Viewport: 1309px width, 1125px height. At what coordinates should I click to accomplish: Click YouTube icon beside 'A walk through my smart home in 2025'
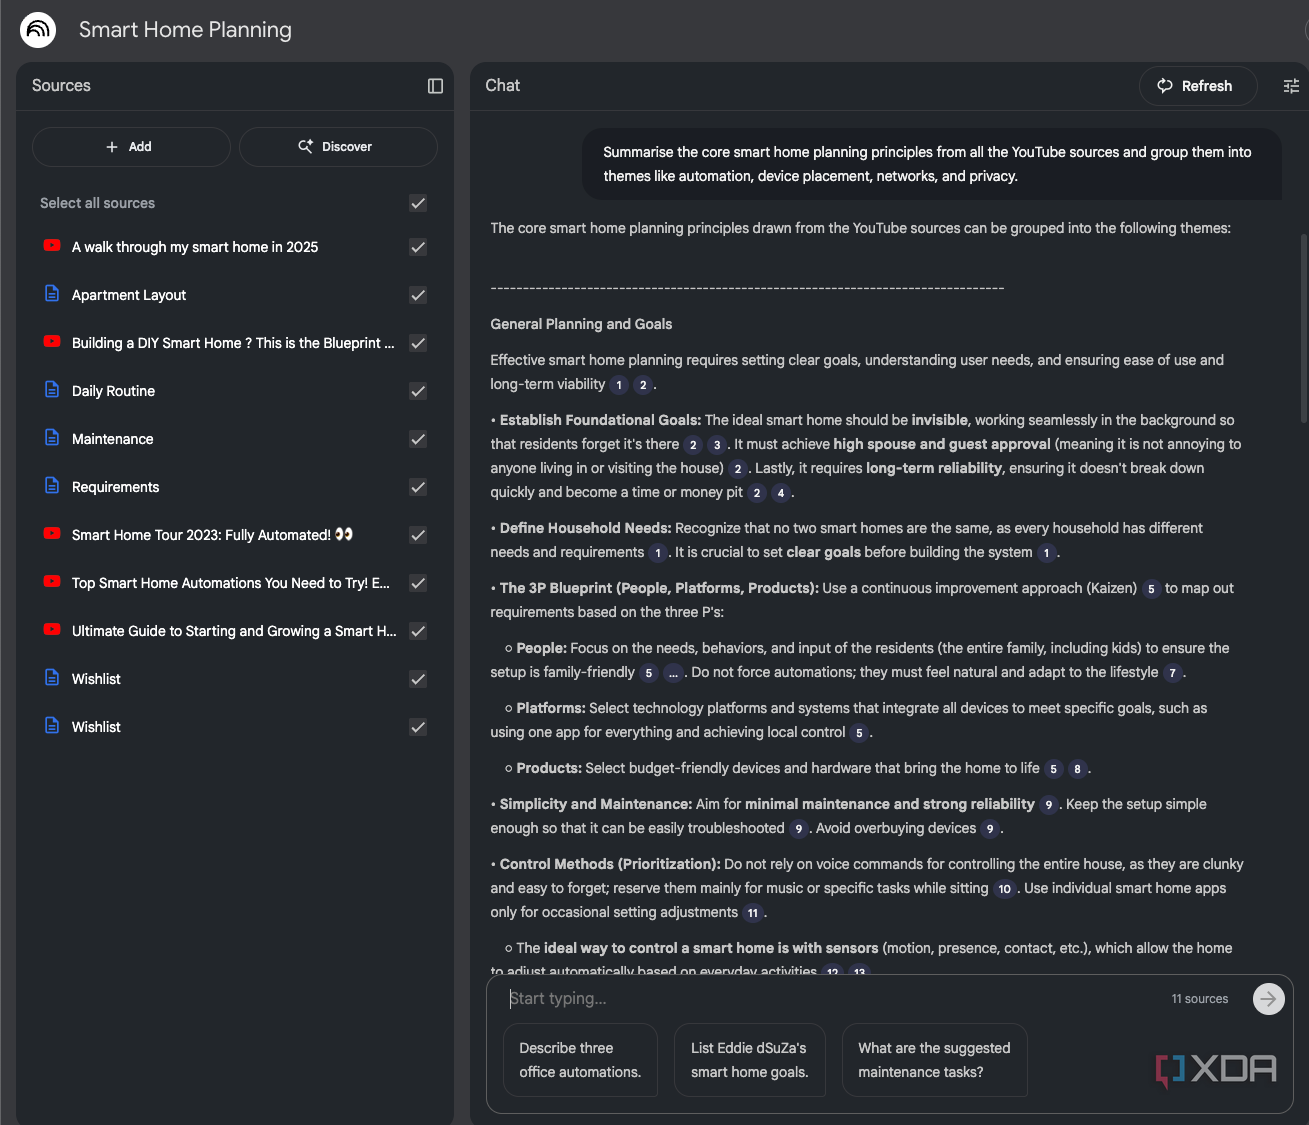pos(52,246)
